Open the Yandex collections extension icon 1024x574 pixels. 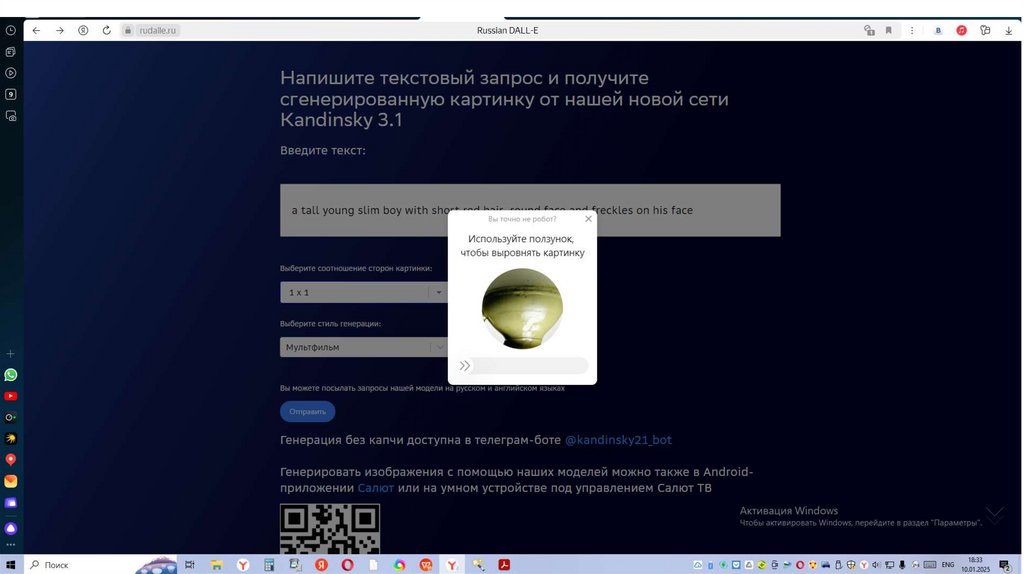pos(985,30)
